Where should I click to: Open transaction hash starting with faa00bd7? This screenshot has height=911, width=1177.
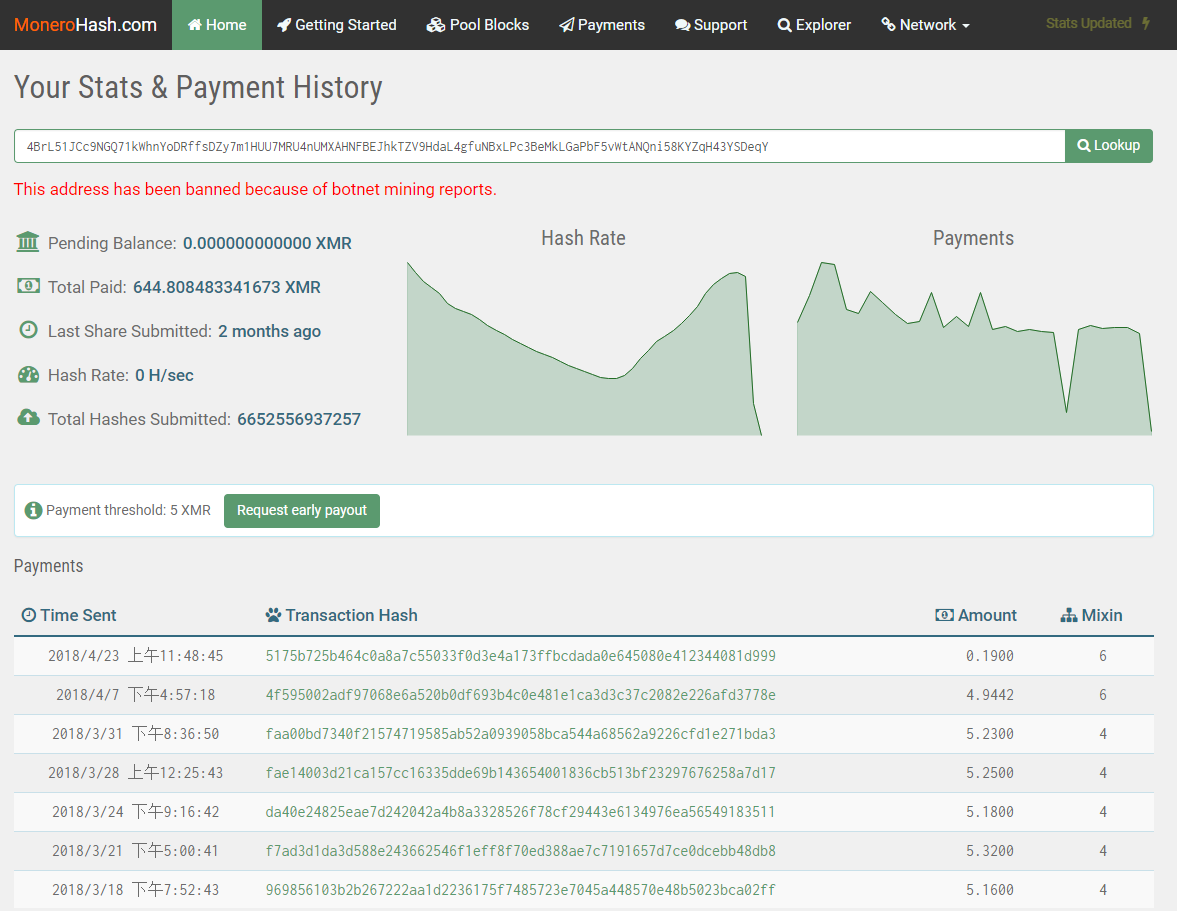pos(520,734)
